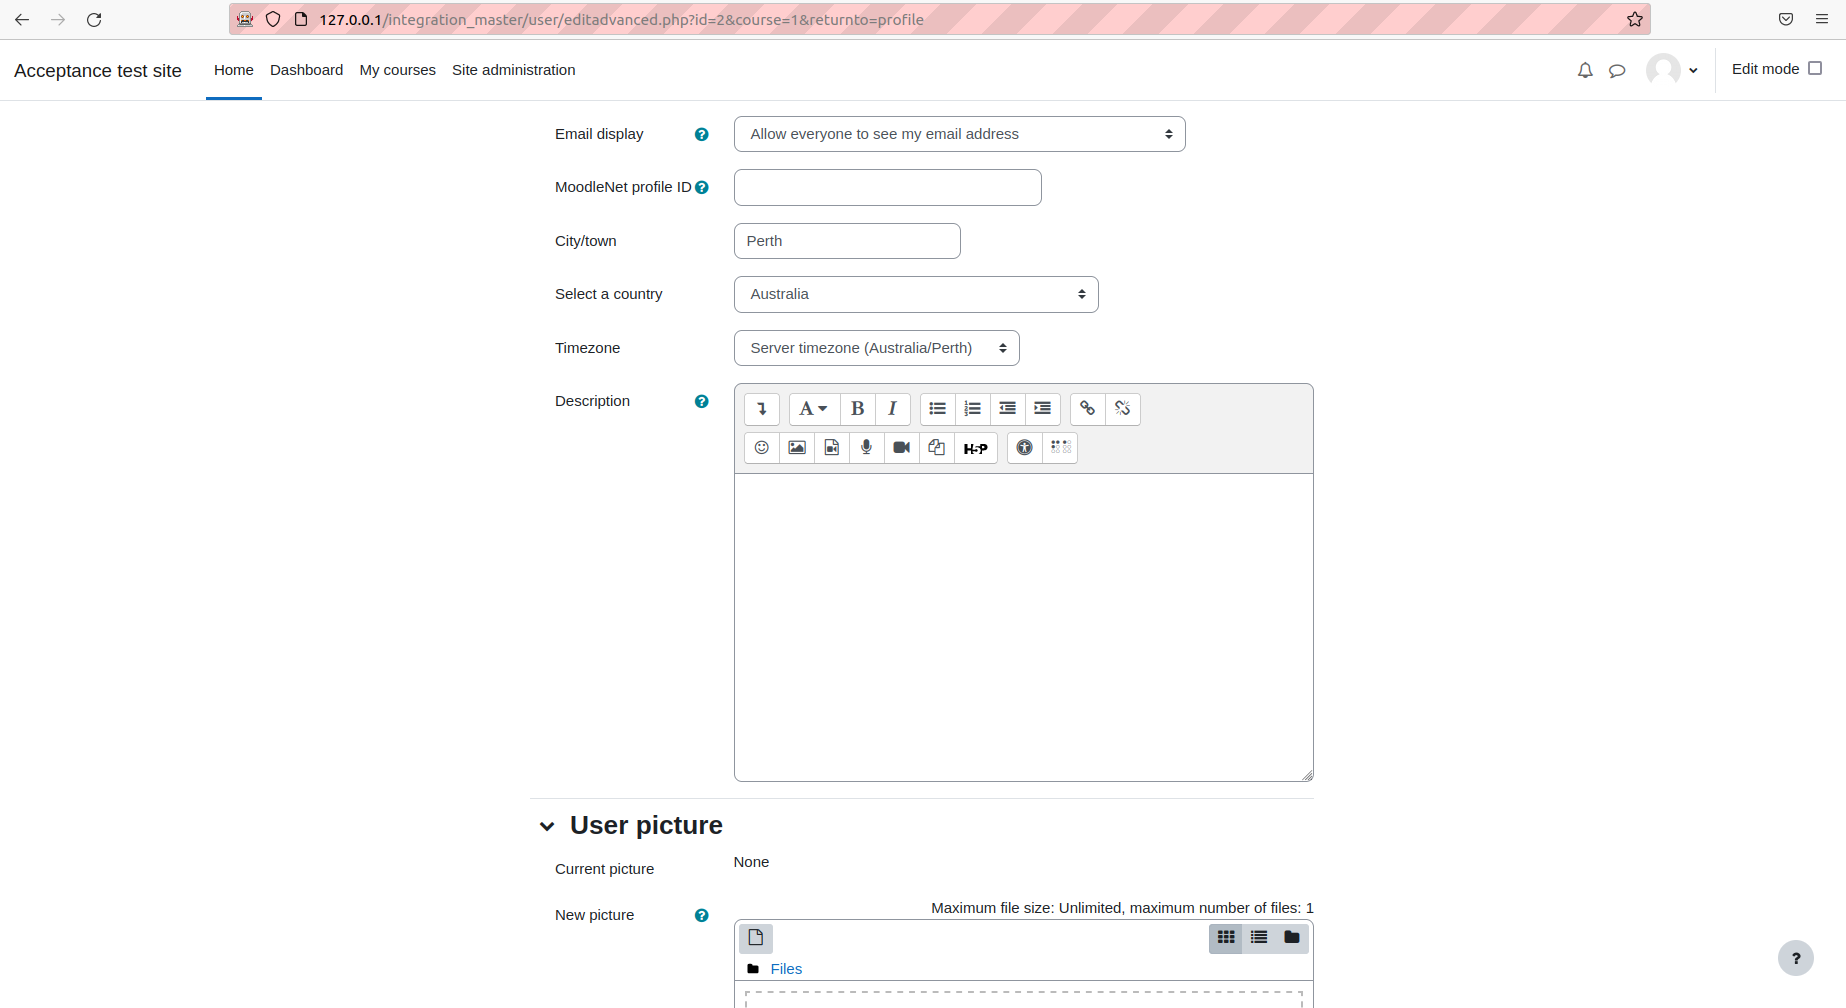Click Acceptance test site title link

point(98,71)
